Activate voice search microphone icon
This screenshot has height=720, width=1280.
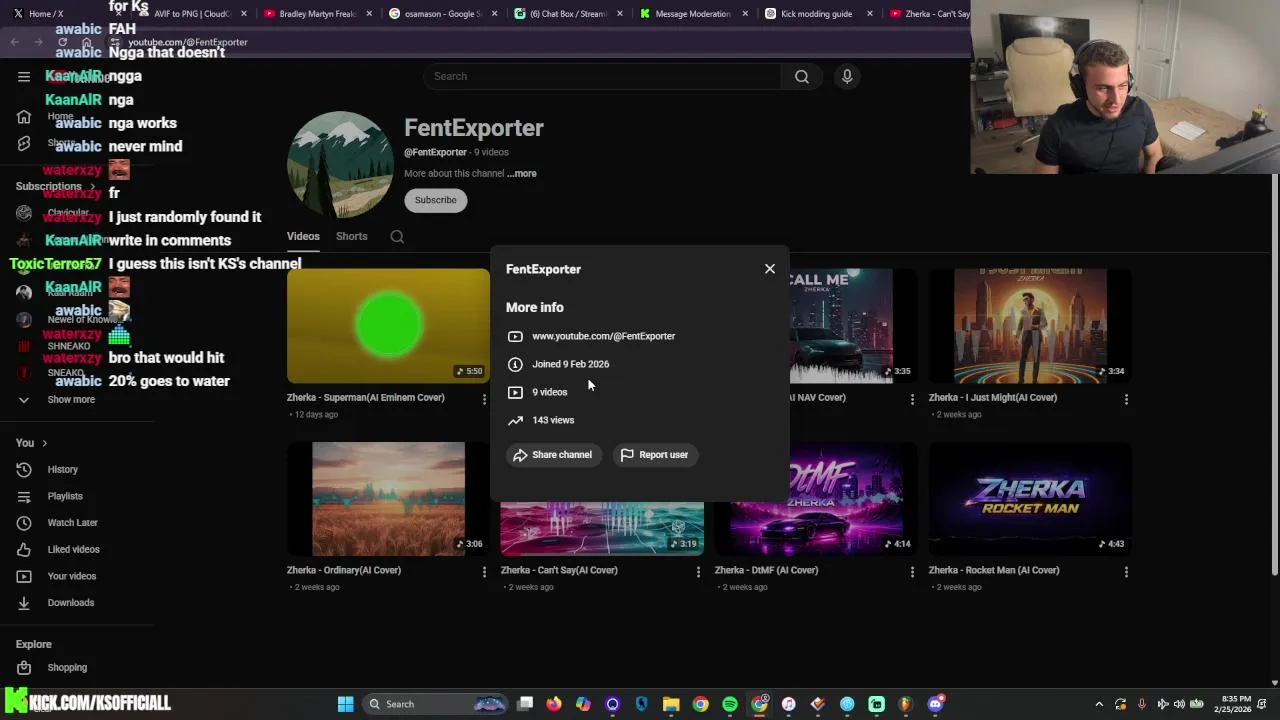tap(847, 76)
